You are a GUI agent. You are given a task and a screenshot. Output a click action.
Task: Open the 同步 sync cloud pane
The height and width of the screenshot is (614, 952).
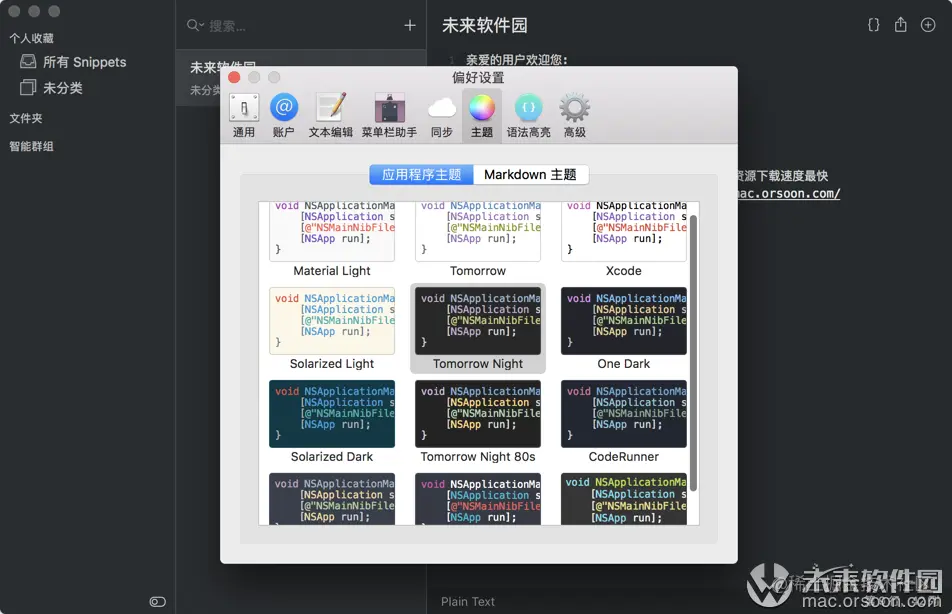[x=441, y=115]
